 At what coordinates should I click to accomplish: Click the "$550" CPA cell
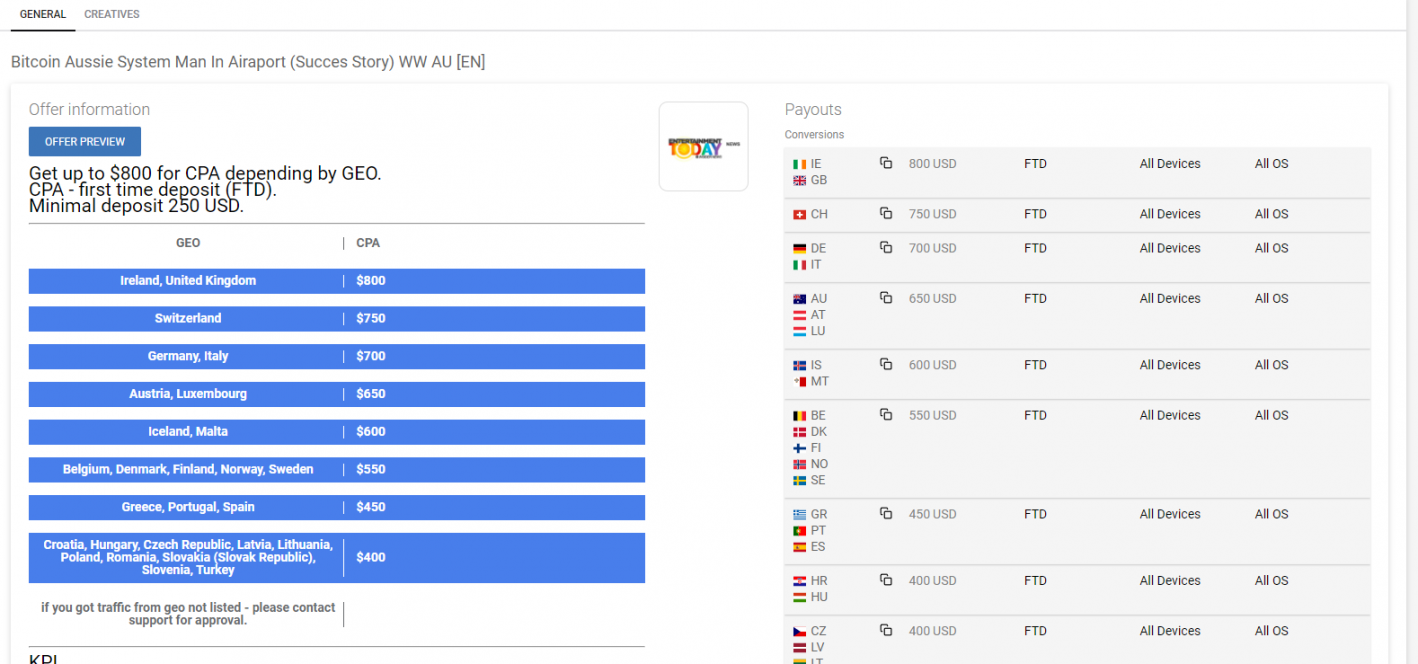[370, 470]
